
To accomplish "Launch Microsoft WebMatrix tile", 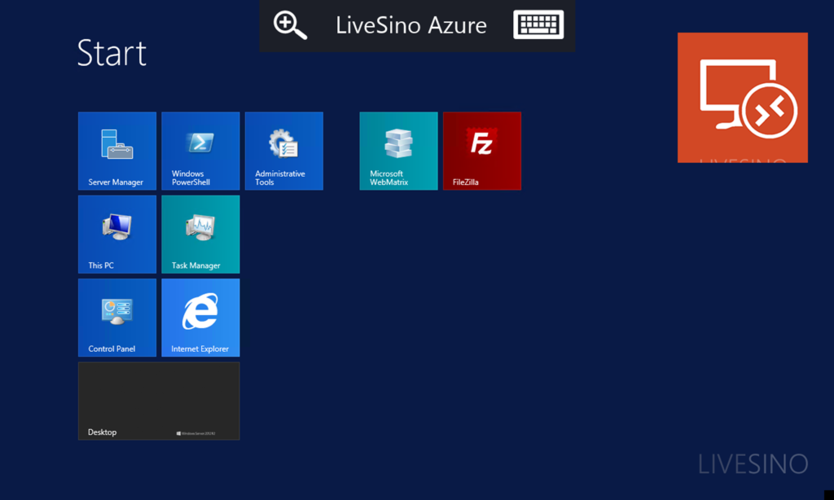I will pyautogui.click(x=398, y=151).
